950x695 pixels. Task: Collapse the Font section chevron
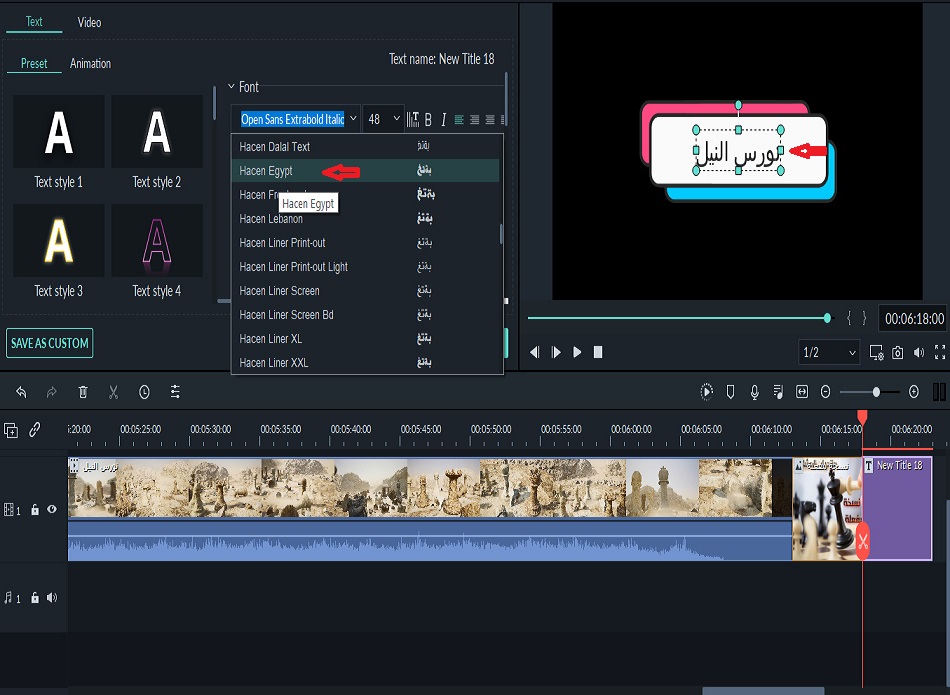click(231, 87)
